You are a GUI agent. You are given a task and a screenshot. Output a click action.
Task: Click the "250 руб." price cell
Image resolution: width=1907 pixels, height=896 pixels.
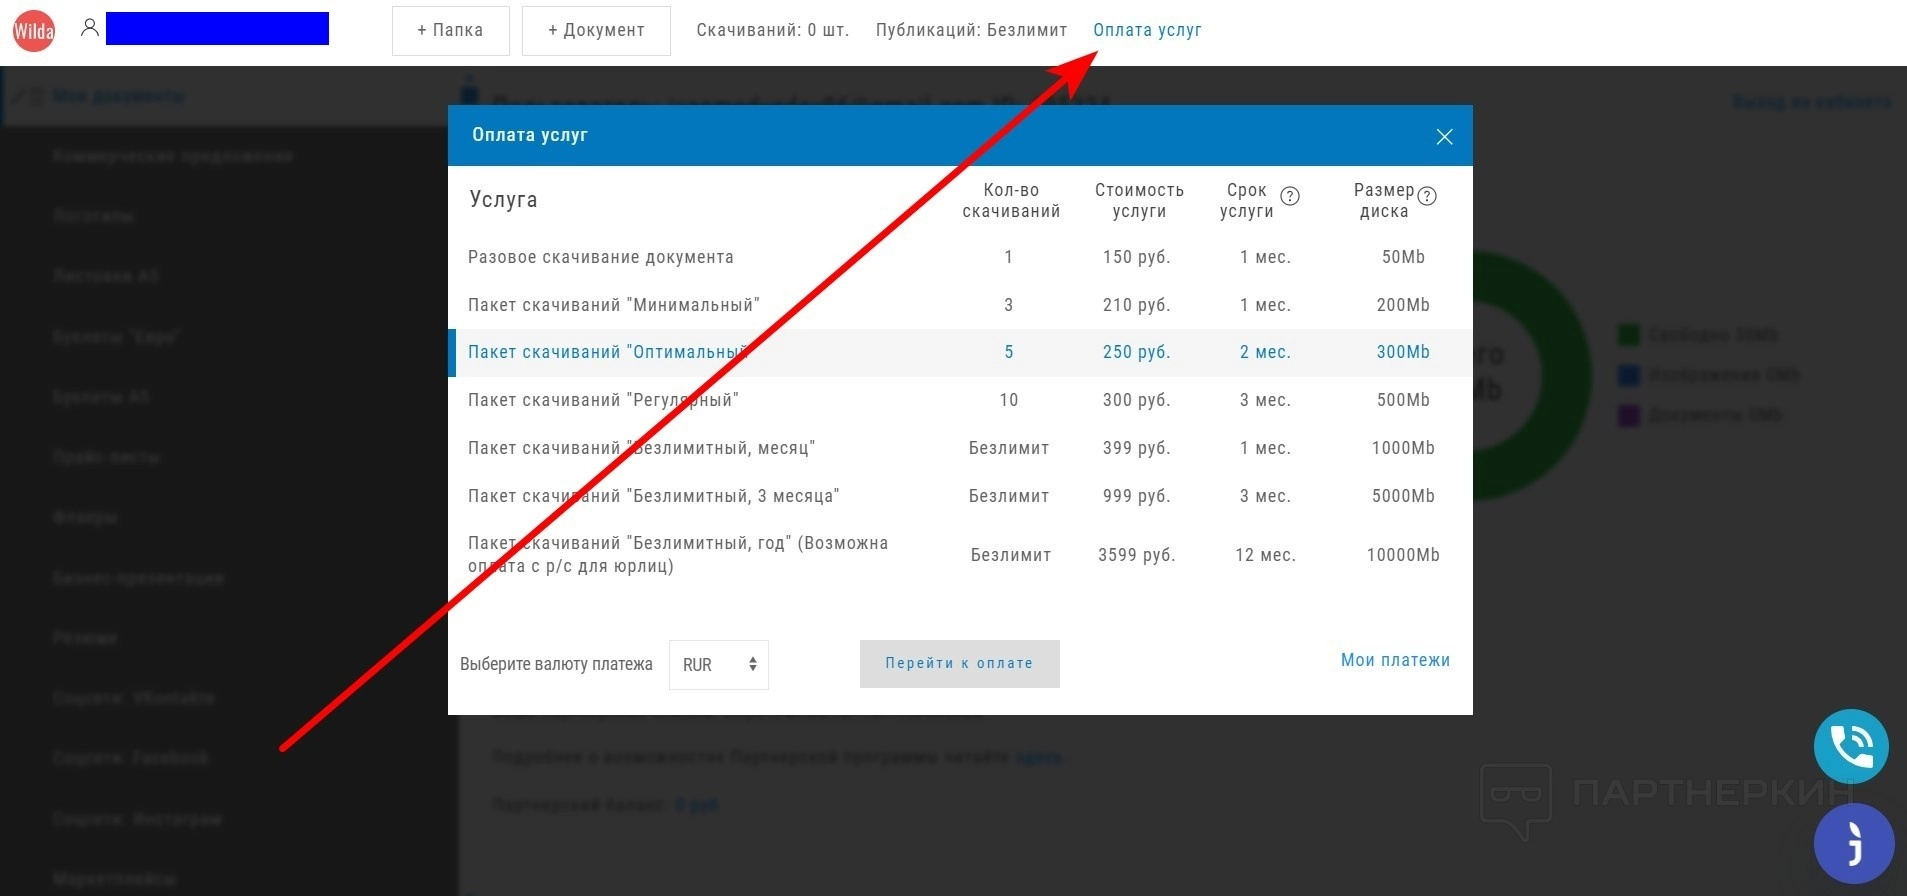click(1137, 352)
